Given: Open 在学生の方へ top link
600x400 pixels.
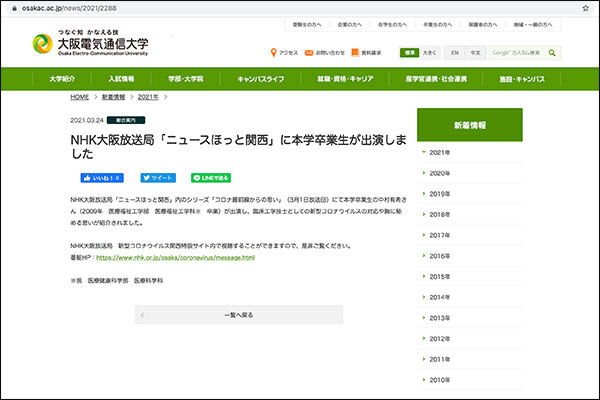Looking at the screenshot, I should pyautogui.click(x=392, y=24).
